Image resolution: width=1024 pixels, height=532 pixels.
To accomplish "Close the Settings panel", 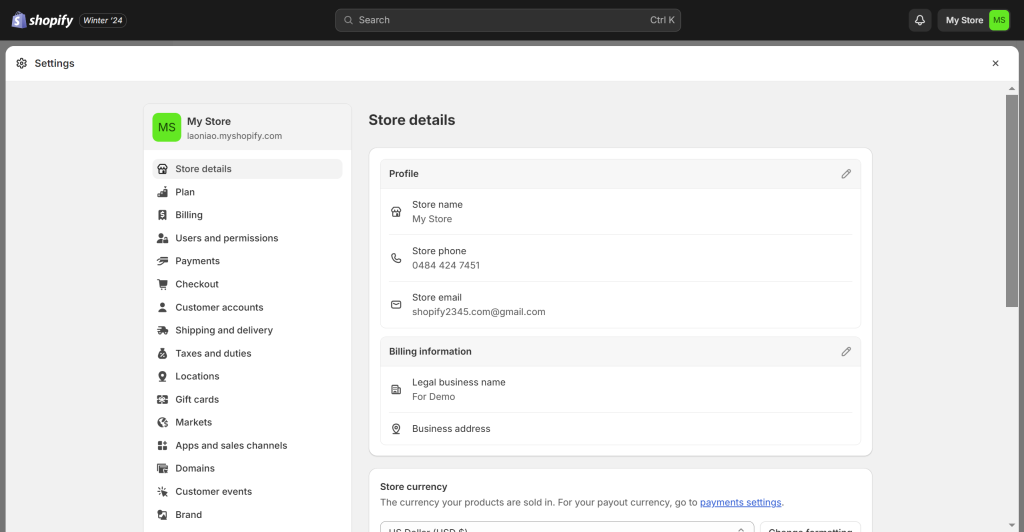I will coord(995,63).
